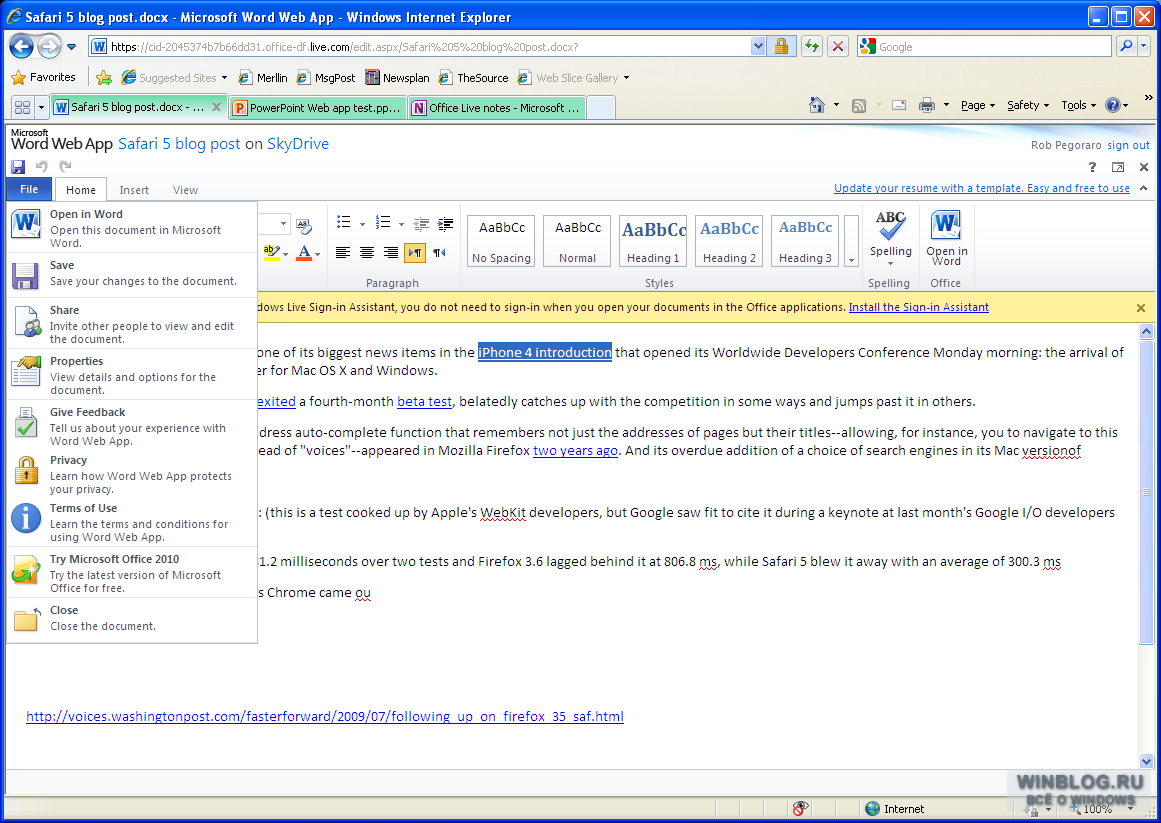
Task: Click the Undo arrow icon
Action: pos(41,167)
